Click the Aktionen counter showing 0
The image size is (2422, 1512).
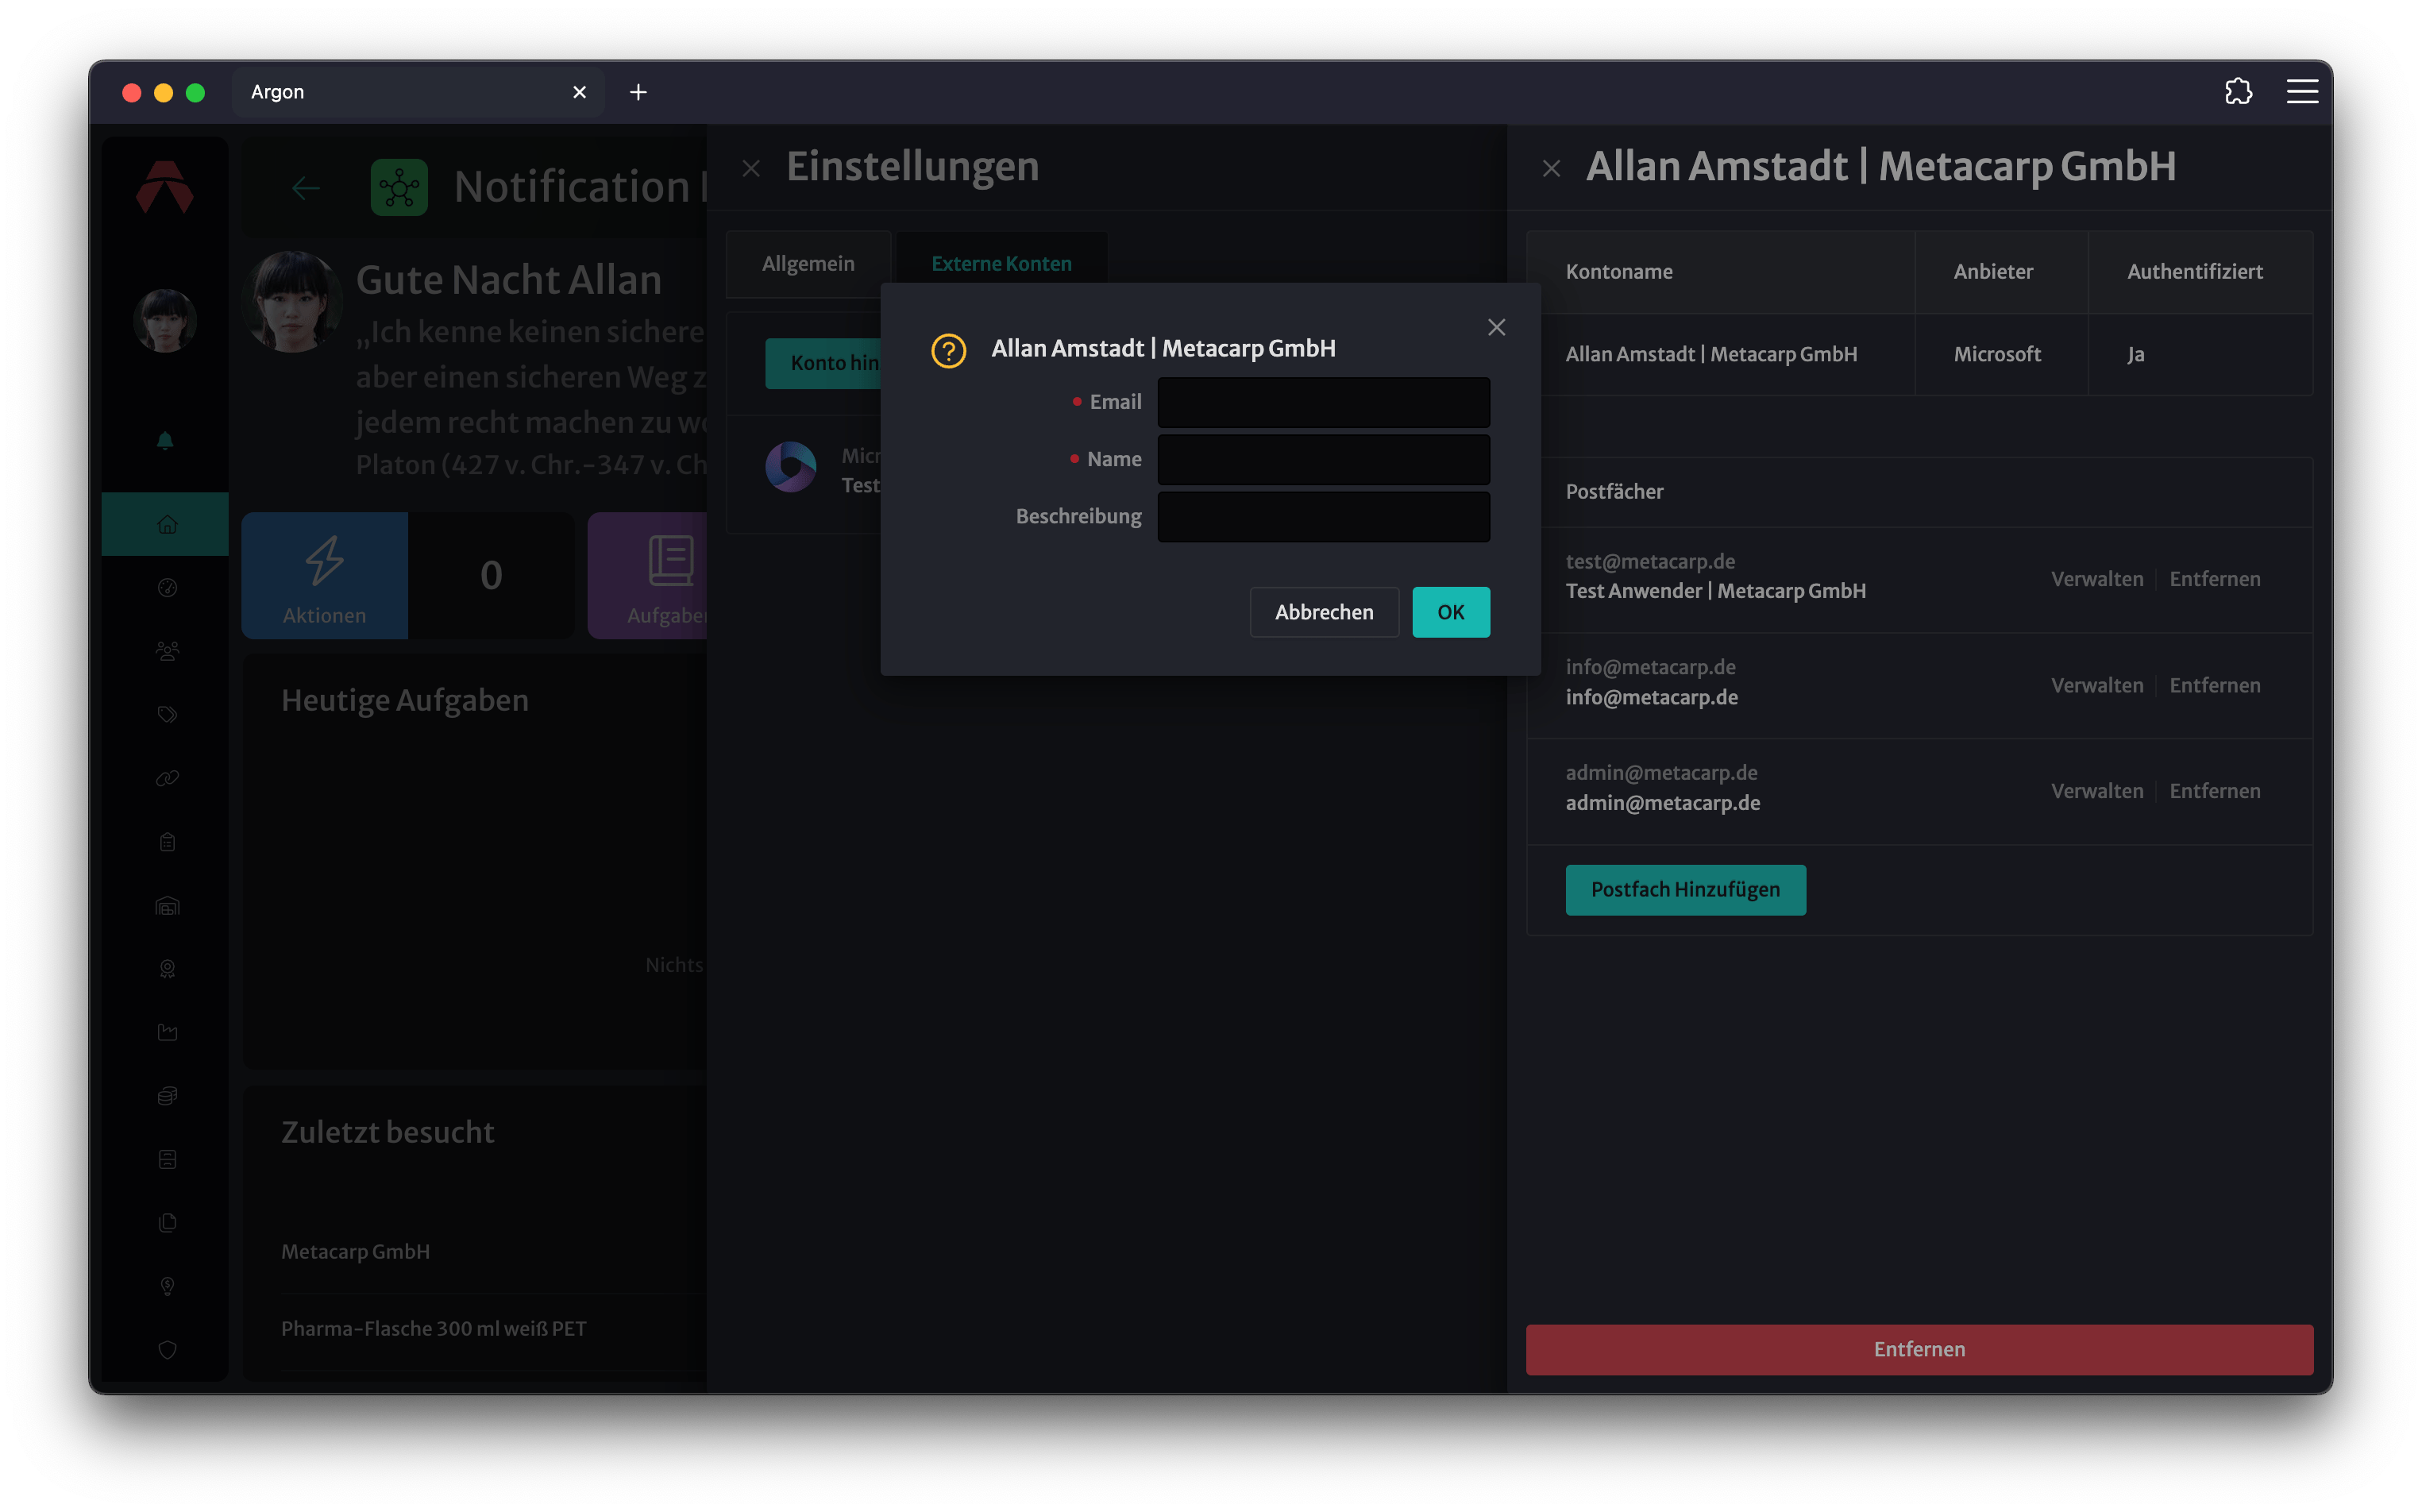tap(491, 575)
